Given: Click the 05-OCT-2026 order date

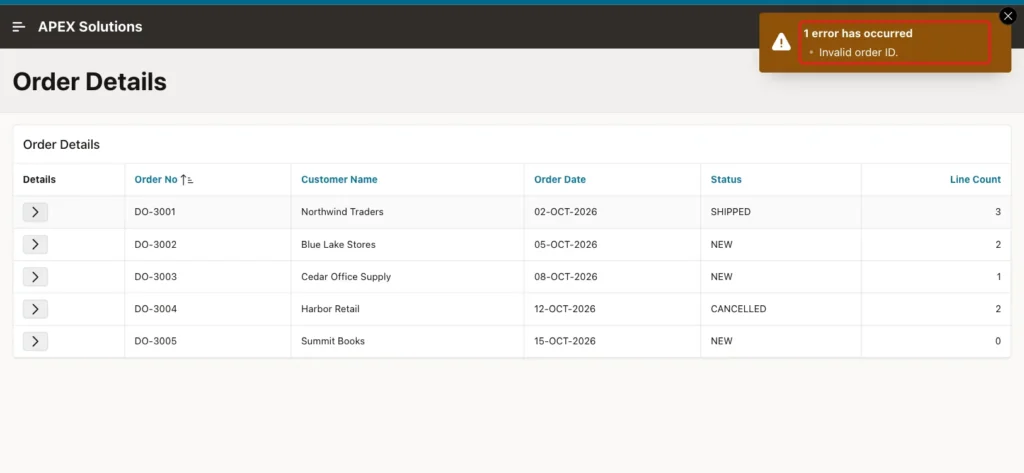Looking at the screenshot, I should point(566,244).
